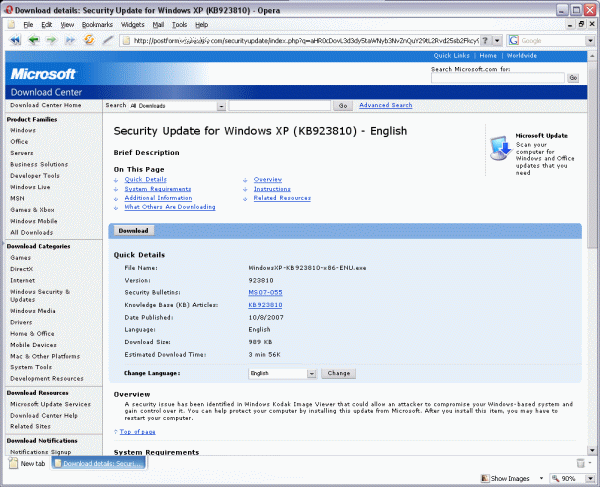Click the Google search engine icon
Image resolution: width=600 pixels, height=487 pixels.
(x=514, y=40)
